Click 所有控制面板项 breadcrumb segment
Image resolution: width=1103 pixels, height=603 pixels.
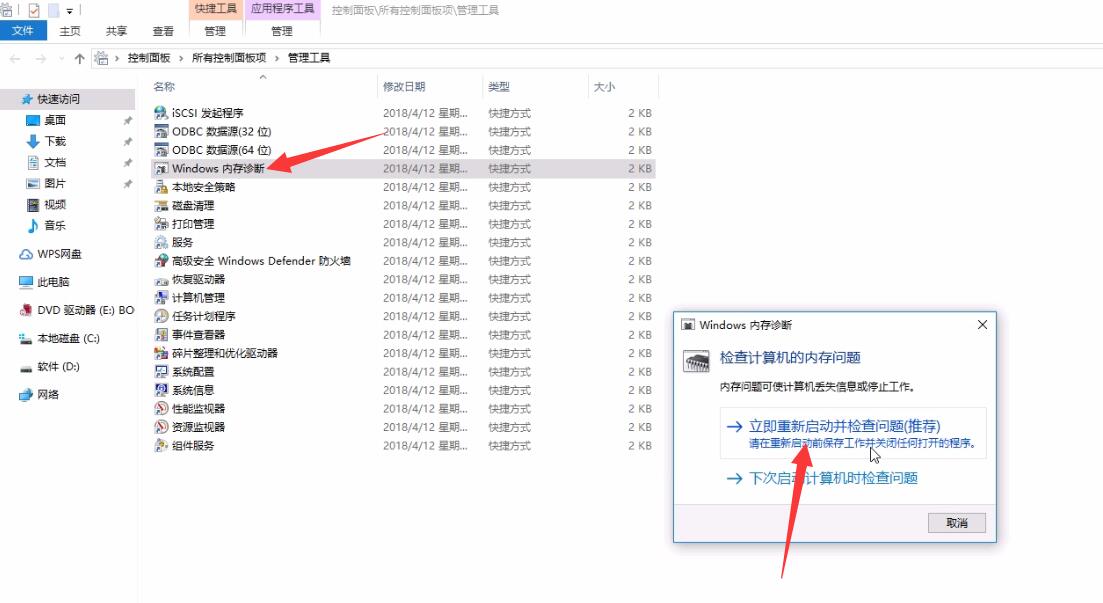coord(229,58)
